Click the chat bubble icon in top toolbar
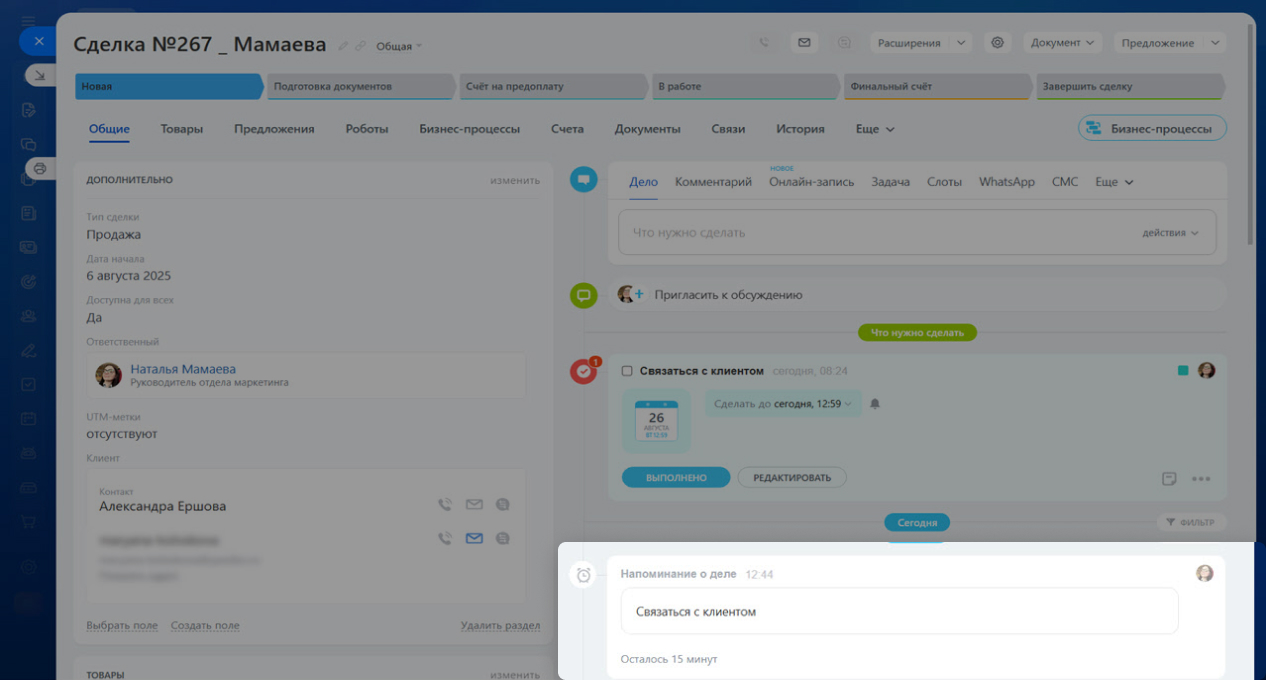Screen dimensions: 1266x680 [844, 43]
